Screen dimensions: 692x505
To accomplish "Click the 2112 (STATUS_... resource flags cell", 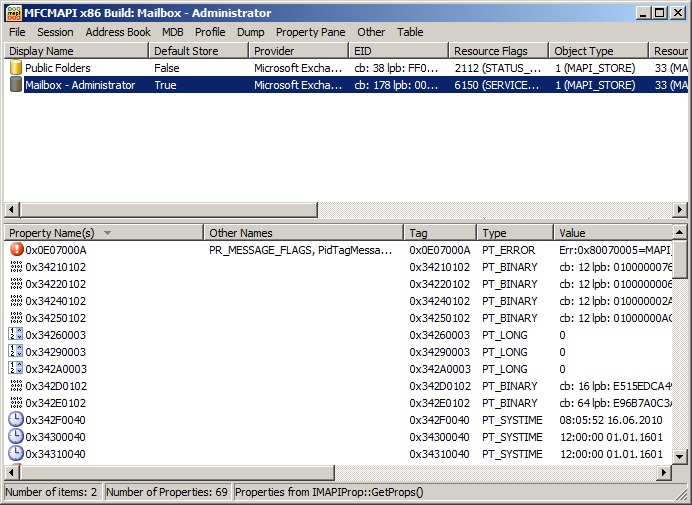I will pyautogui.click(x=497, y=68).
